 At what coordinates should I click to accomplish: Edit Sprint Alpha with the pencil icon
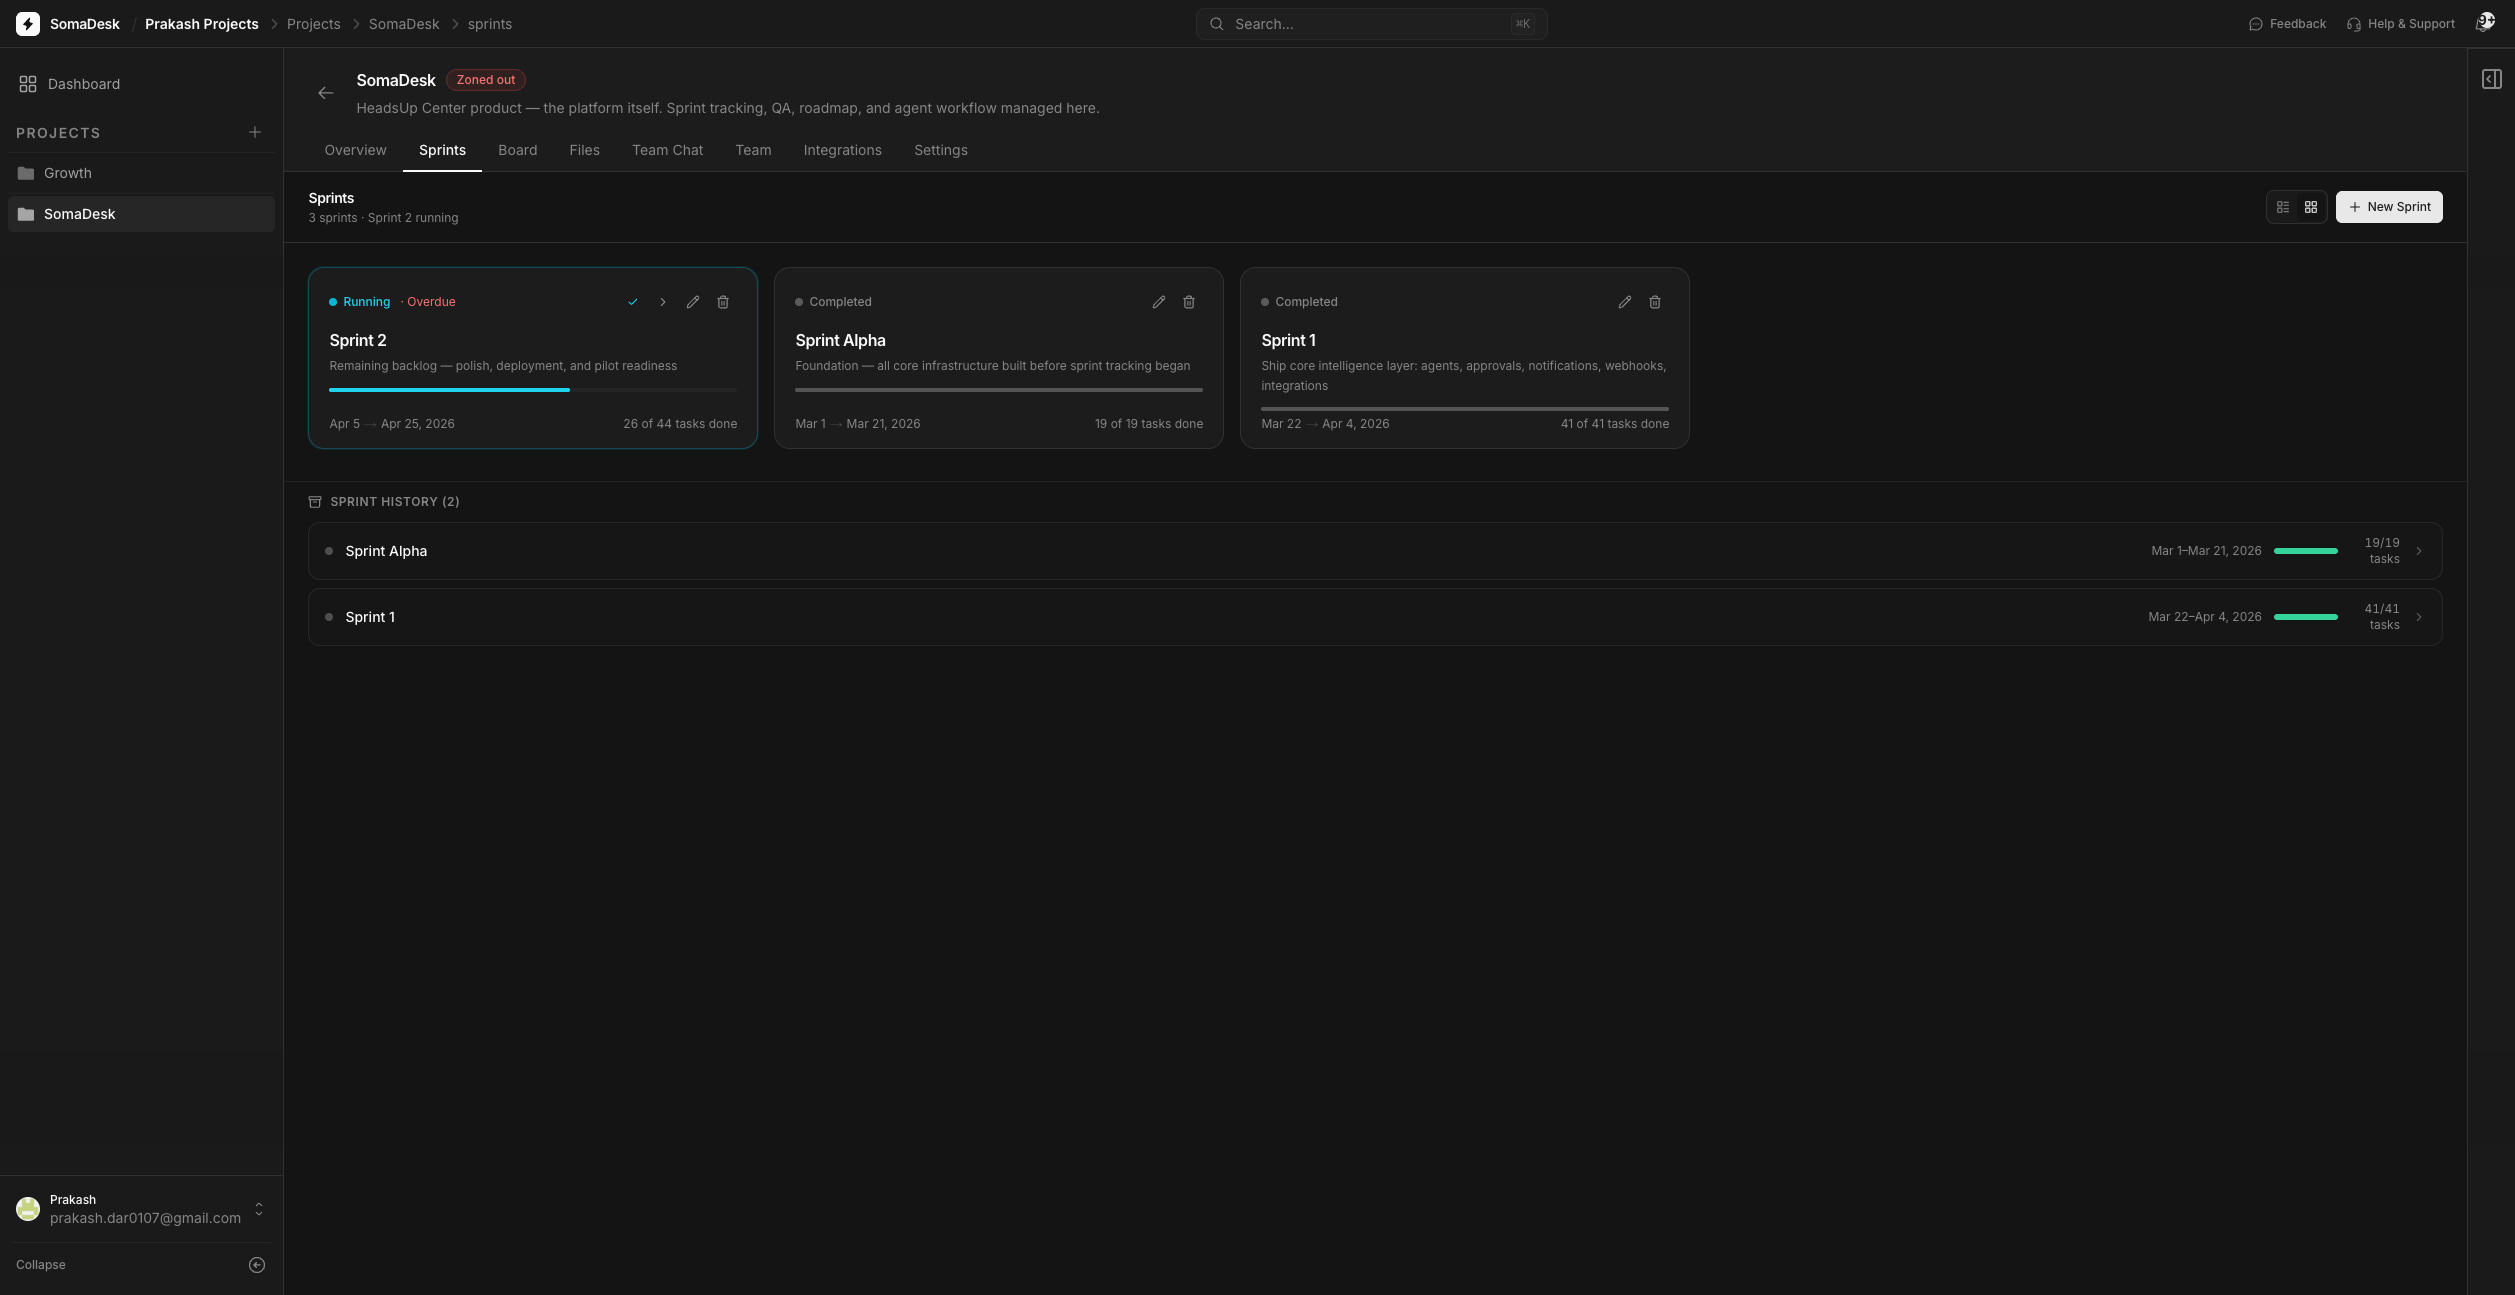[x=1159, y=302]
